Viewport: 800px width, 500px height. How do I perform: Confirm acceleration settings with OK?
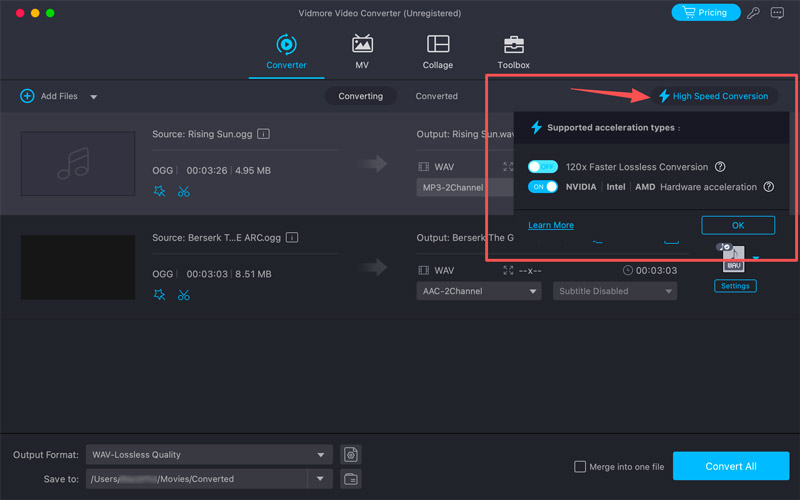738,225
